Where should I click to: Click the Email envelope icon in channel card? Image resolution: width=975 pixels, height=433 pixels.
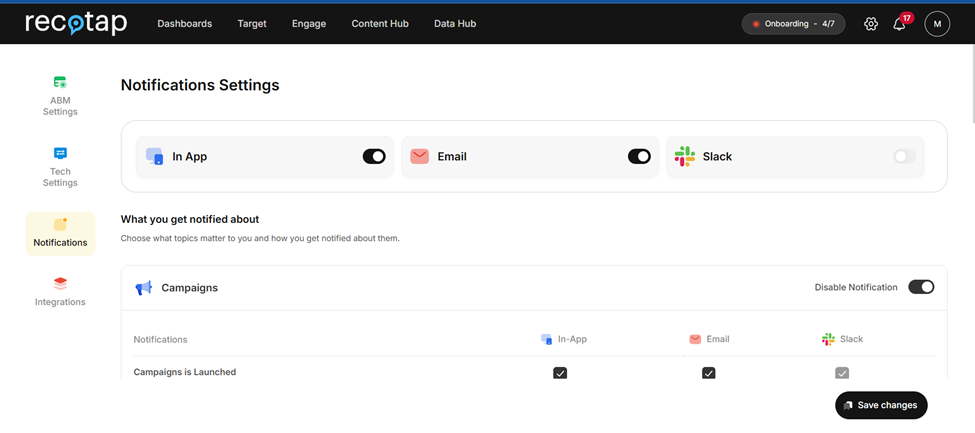click(x=420, y=156)
